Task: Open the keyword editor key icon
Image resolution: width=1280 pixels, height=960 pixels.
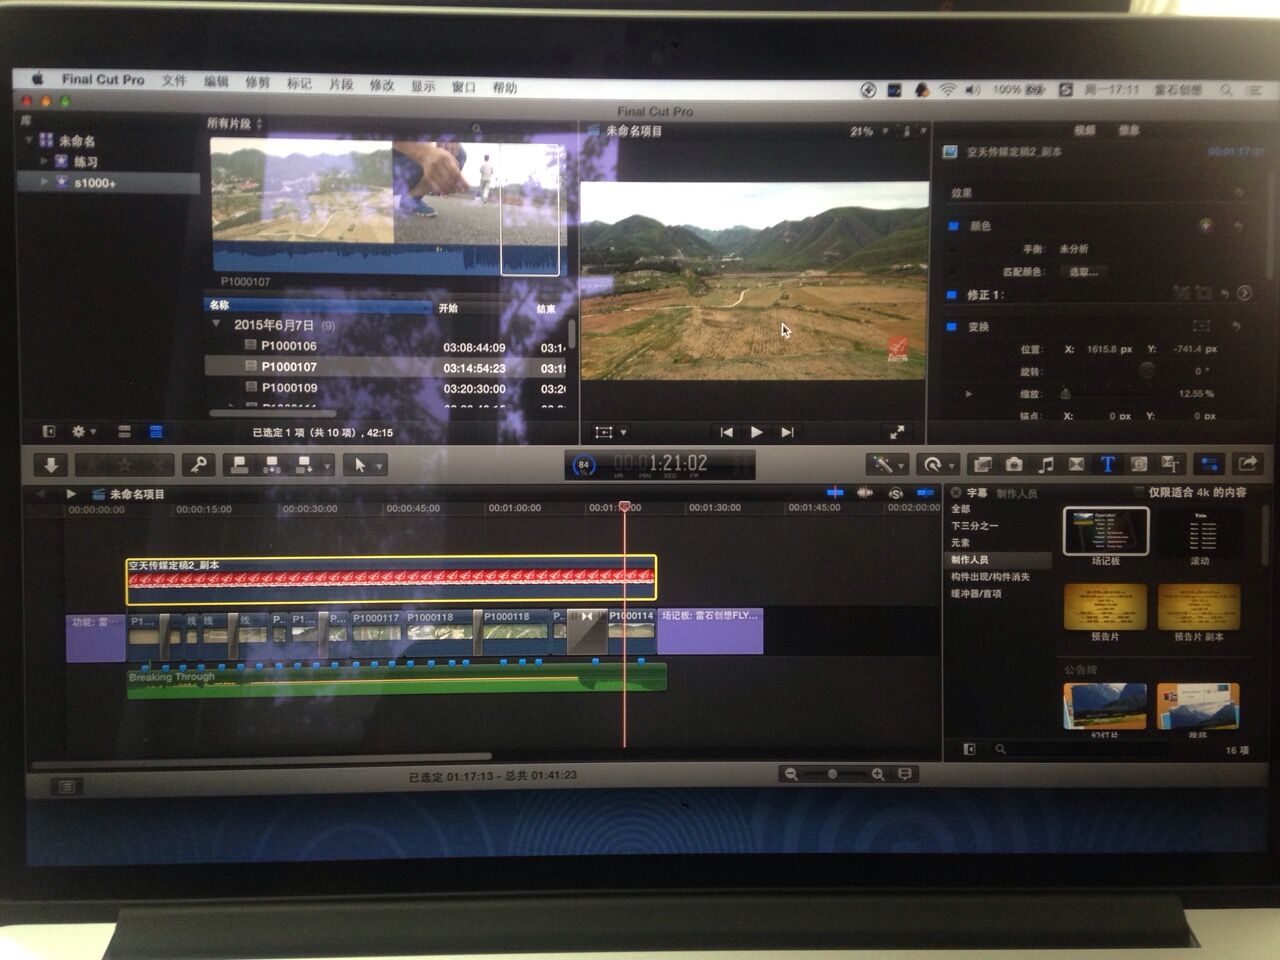Action: (x=199, y=465)
